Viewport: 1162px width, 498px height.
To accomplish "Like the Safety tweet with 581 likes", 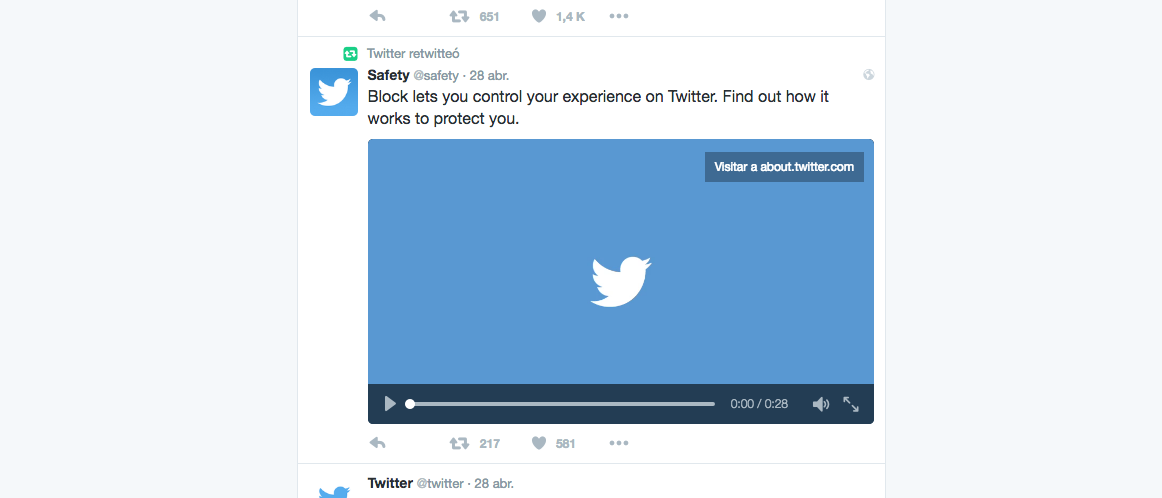I will click(539, 443).
